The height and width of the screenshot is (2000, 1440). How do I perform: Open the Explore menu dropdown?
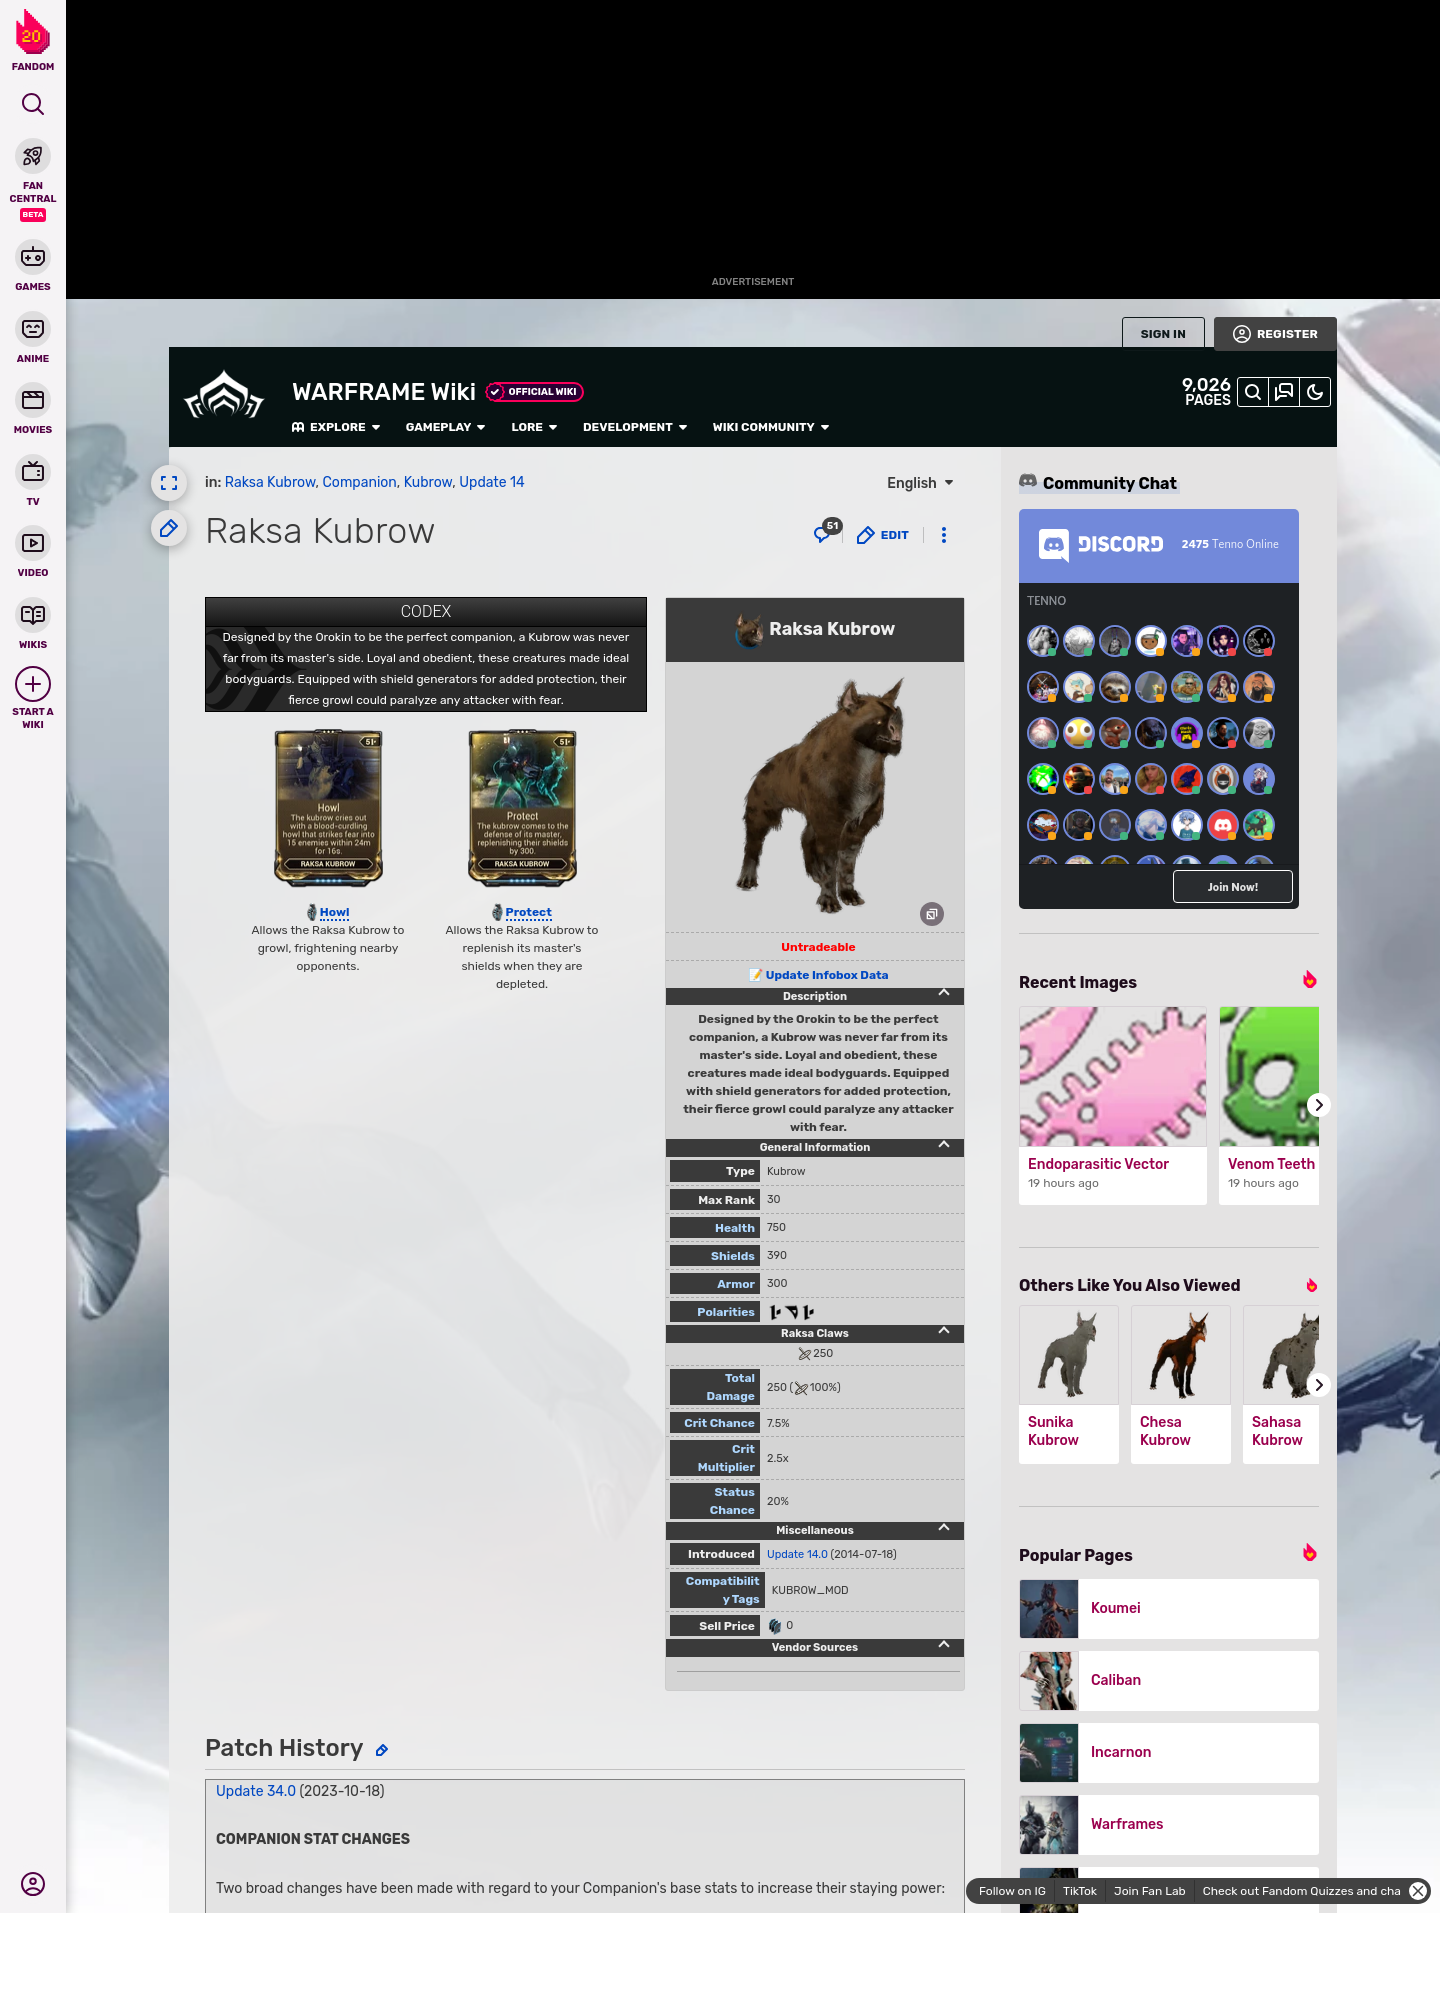point(336,427)
